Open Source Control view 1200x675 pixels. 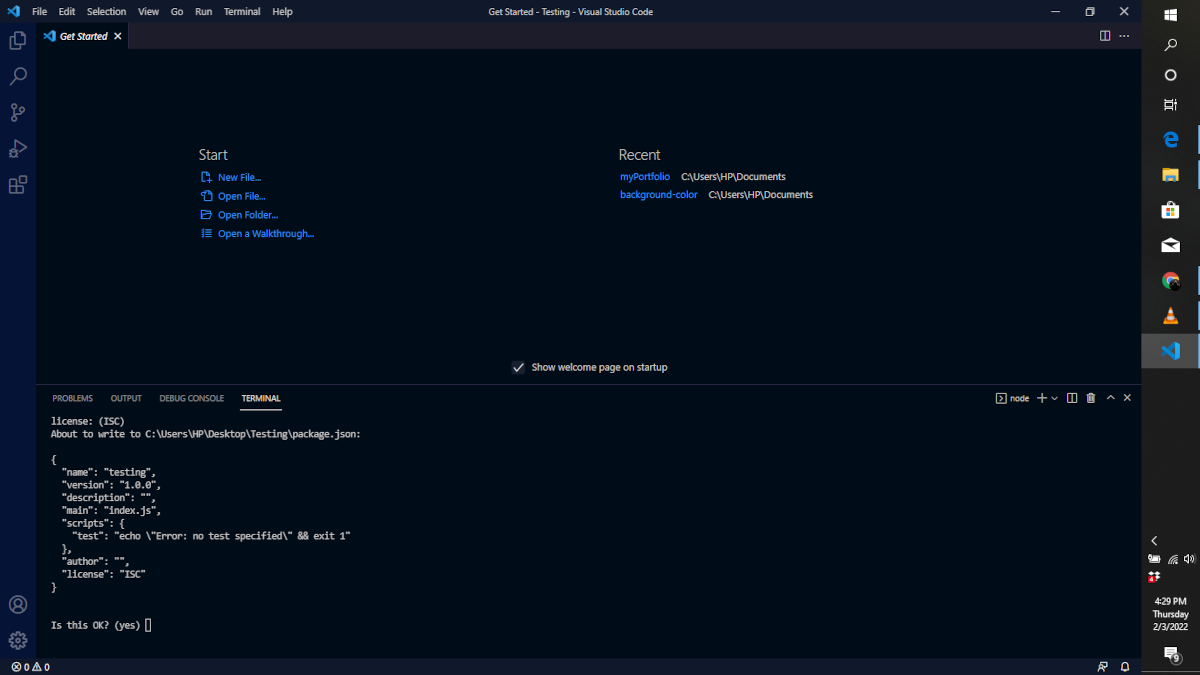[x=18, y=112]
